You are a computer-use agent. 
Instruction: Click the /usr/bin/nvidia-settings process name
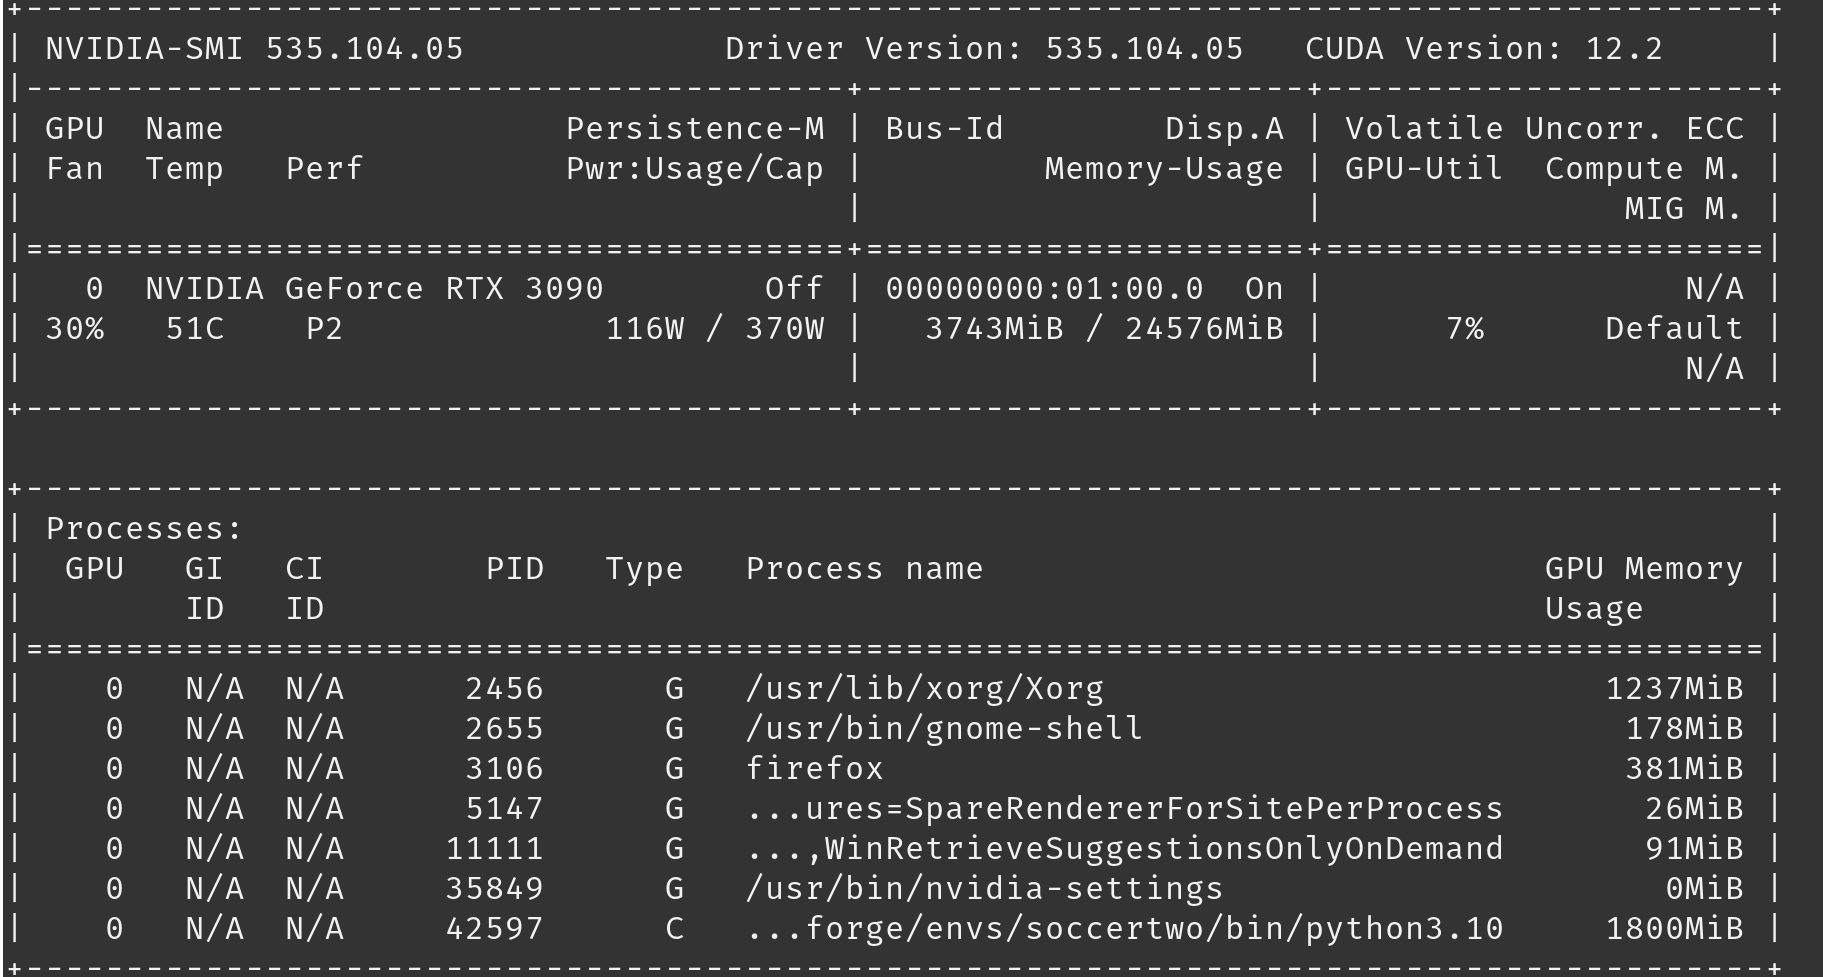984,889
